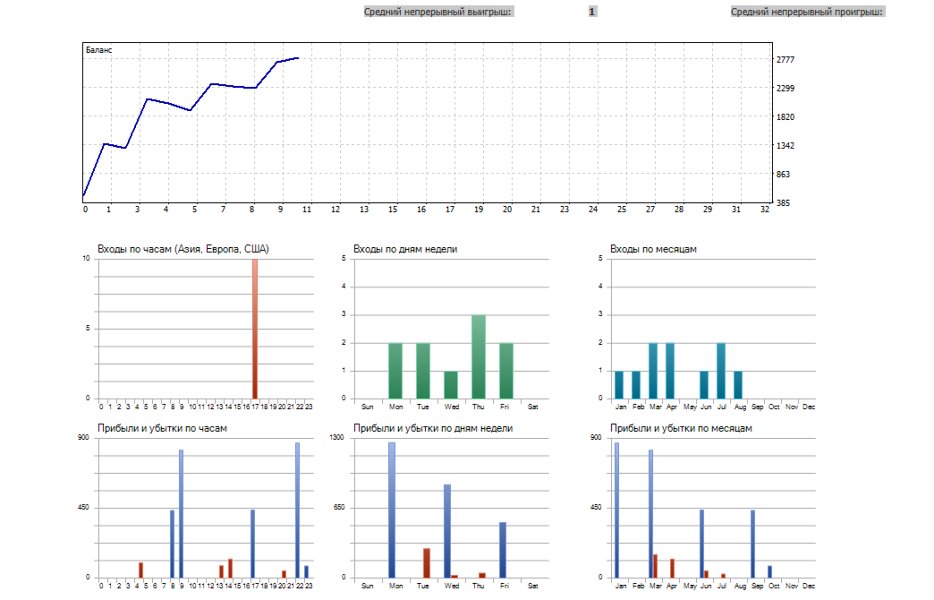Select the blue March bar in Прибыли и убытки по месяцам
This screenshot has width=934, height=600.
click(650, 514)
